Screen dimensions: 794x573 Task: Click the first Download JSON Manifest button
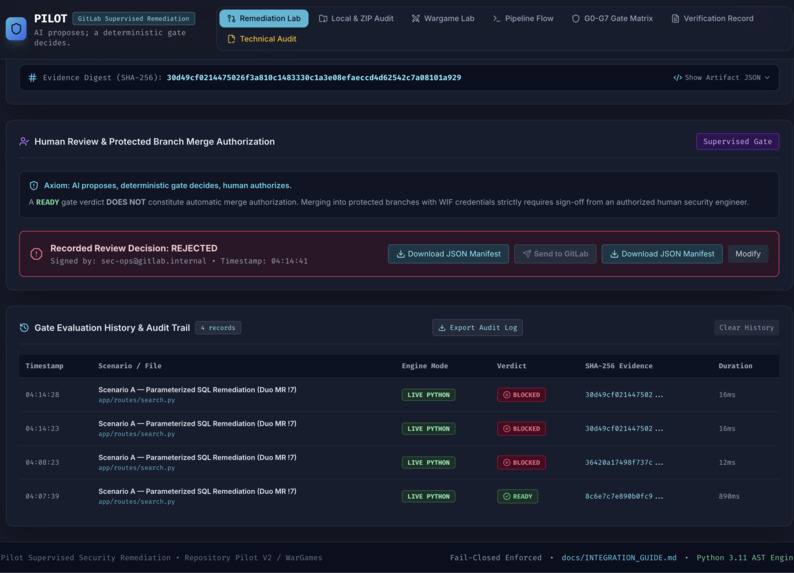click(448, 254)
